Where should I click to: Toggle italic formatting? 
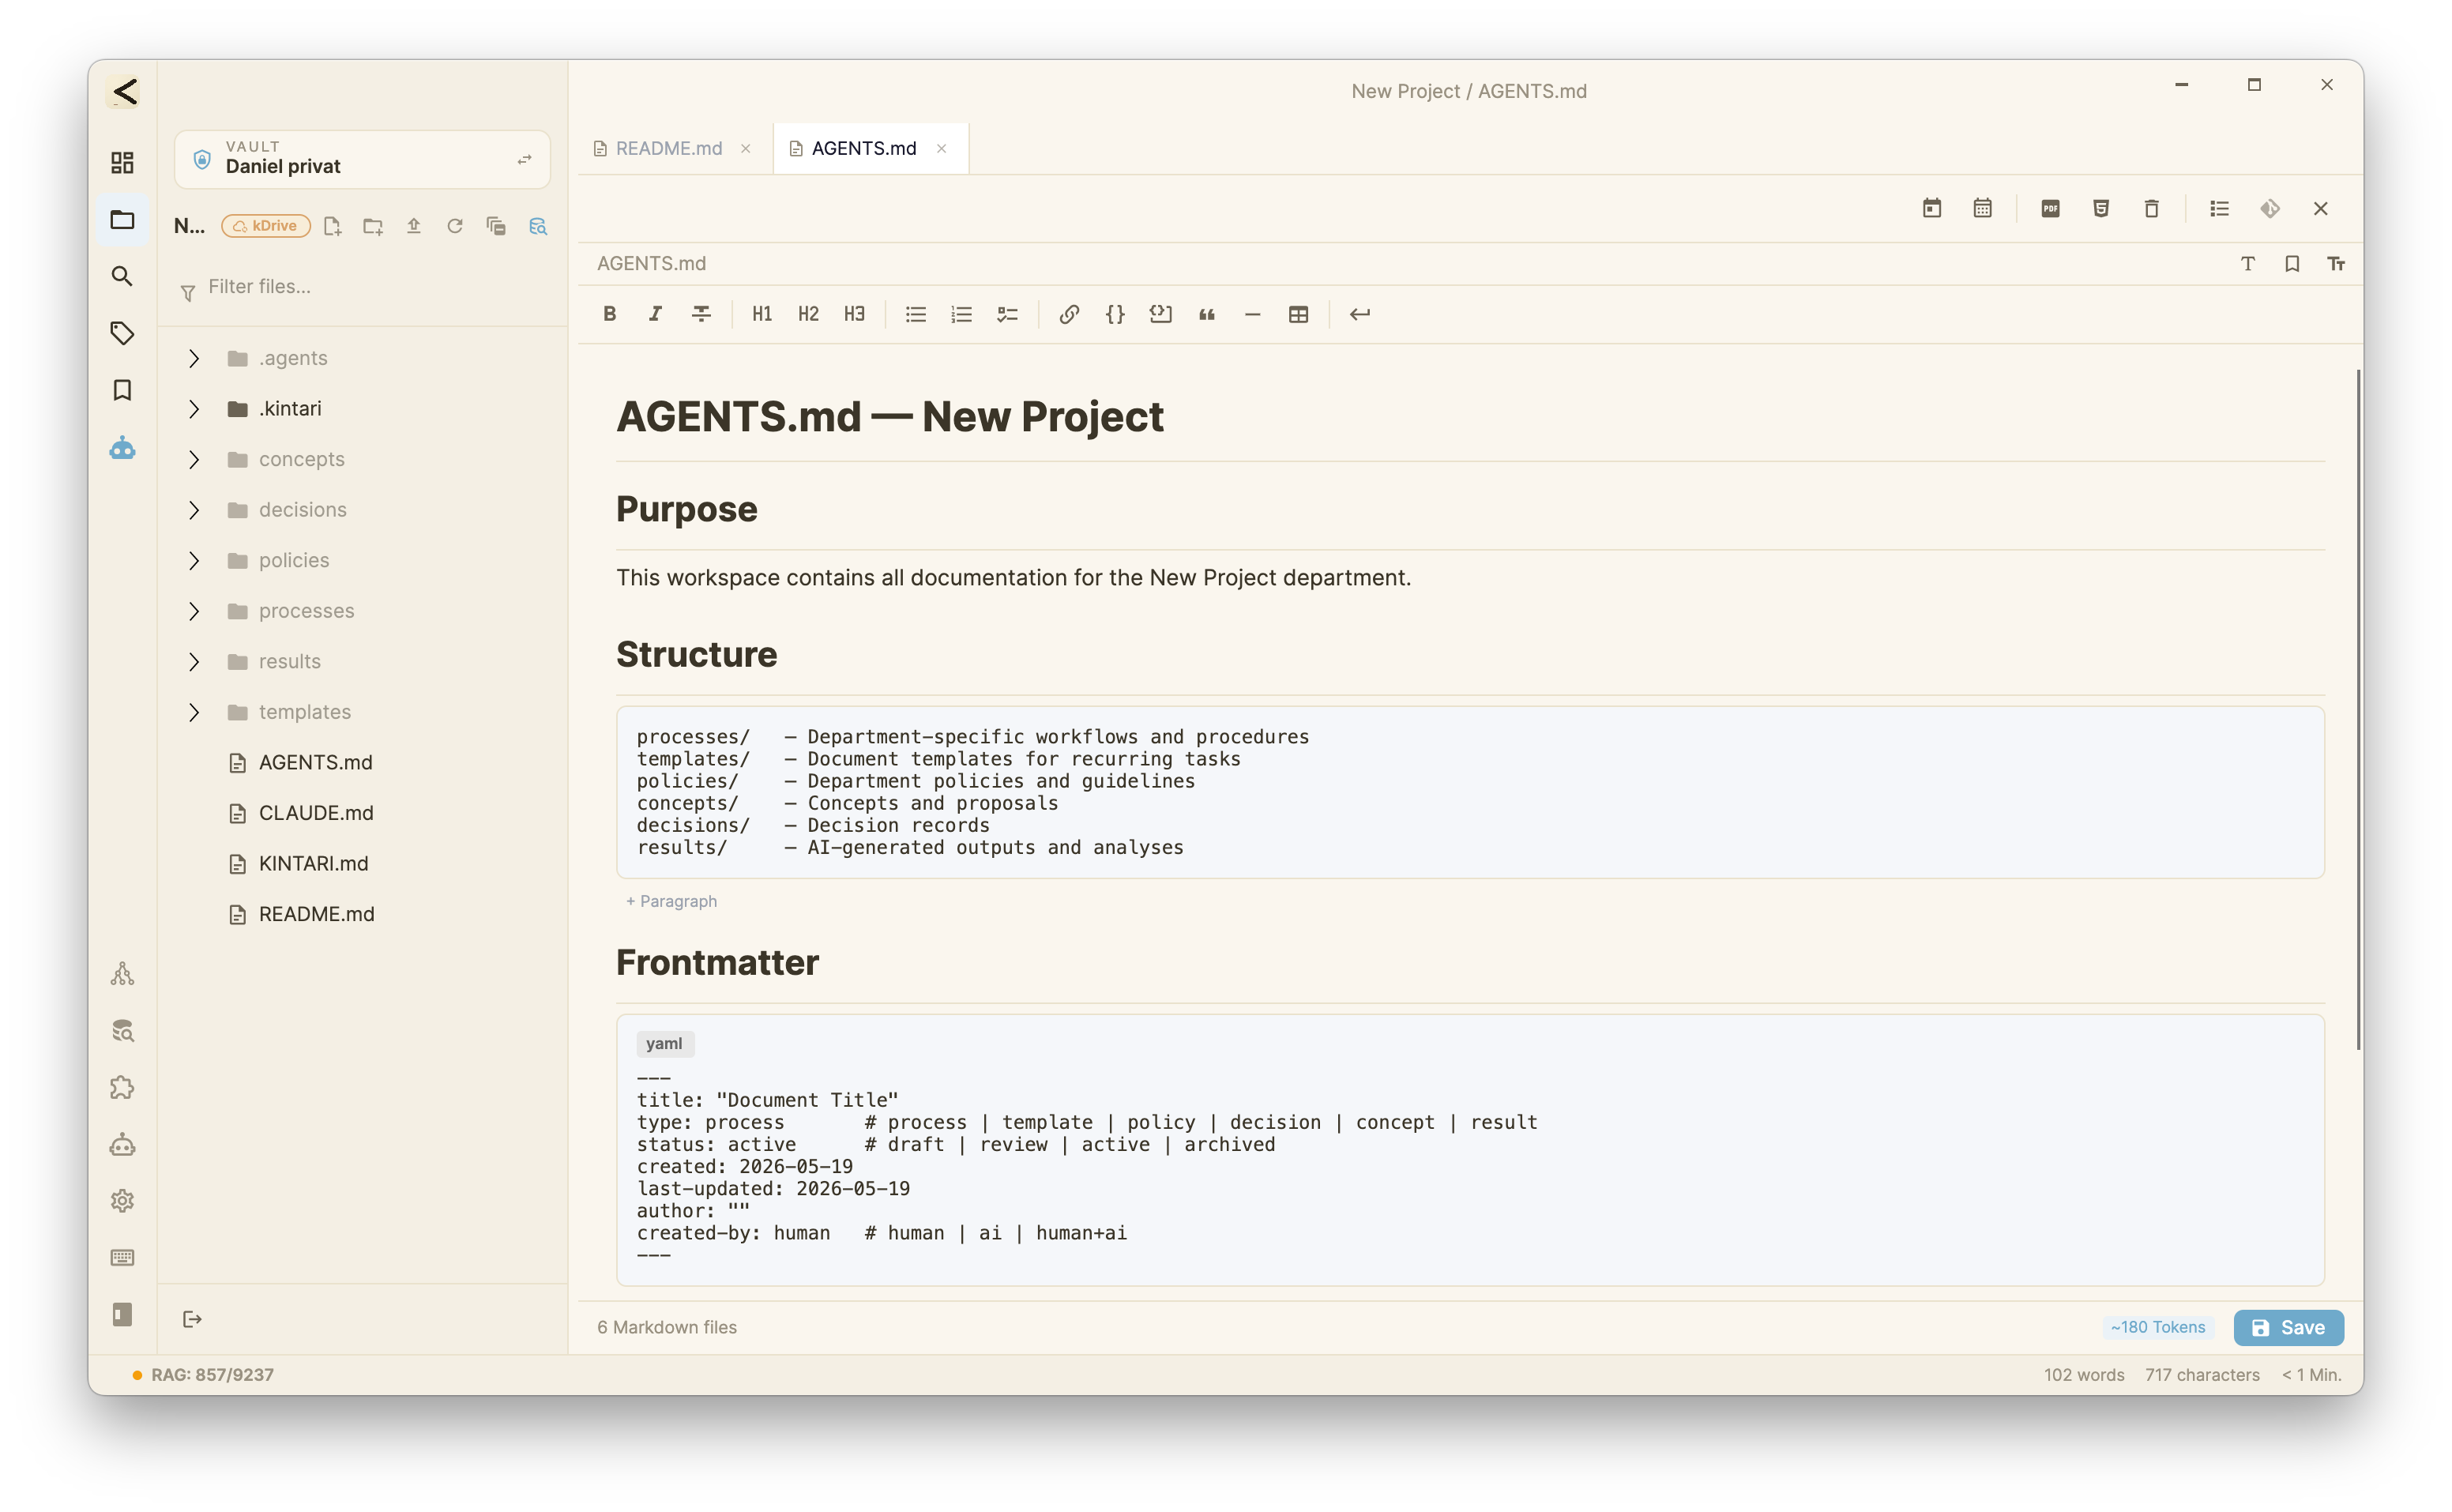[655, 314]
